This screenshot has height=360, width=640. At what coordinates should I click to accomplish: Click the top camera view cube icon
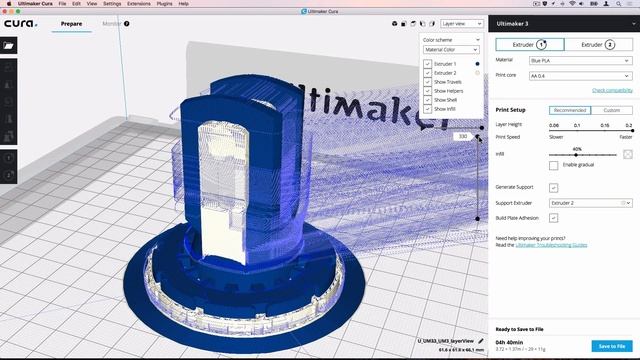point(413,24)
